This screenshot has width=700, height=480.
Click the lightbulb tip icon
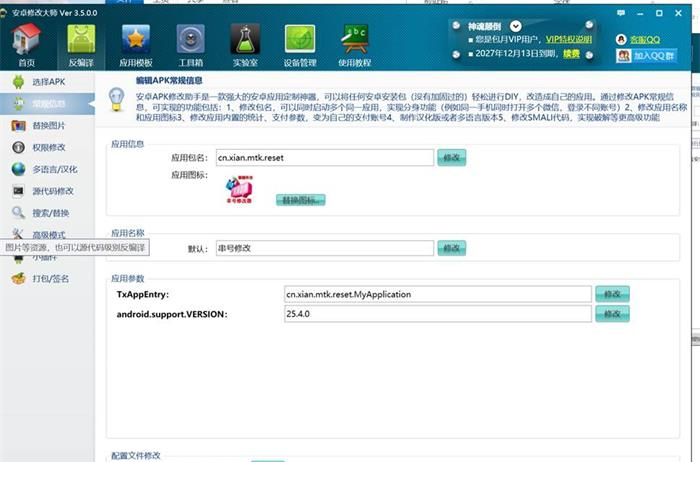point(117,99)
